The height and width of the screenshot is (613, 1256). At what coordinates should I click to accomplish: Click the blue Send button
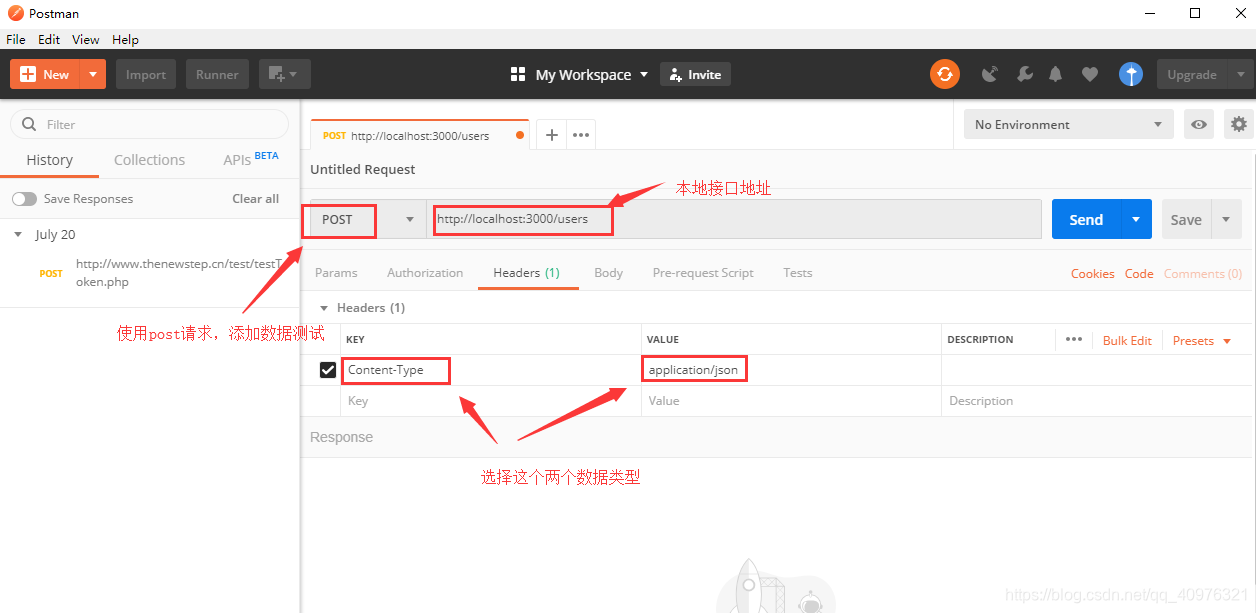click(x=1086, y=220)
